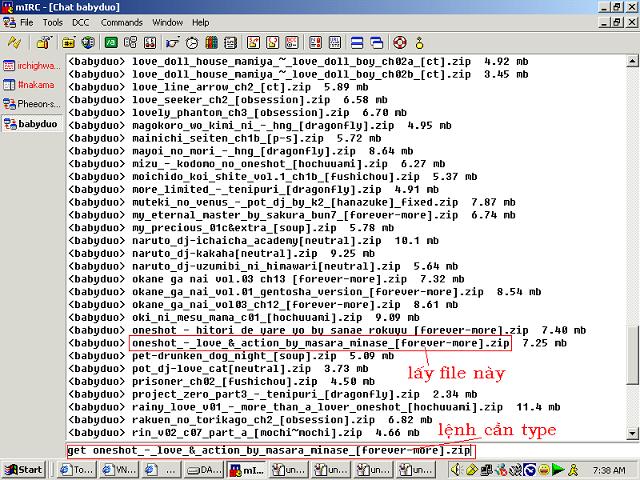This screenshot has width=640, height=480.
Task: Click the 7:38 AM system clock
Action: pyautogui.click(x=609, y=470)
